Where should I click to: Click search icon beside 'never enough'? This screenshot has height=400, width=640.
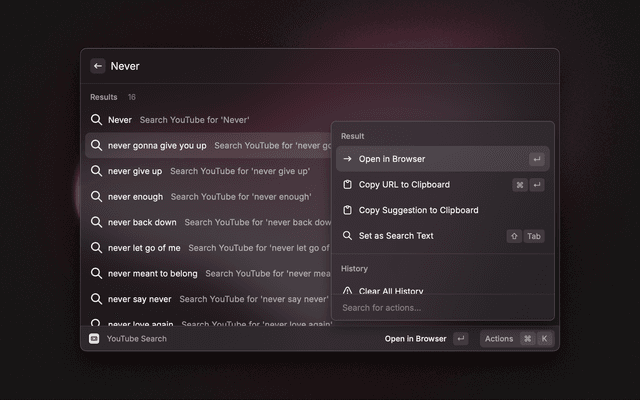[x=96, y=197]
